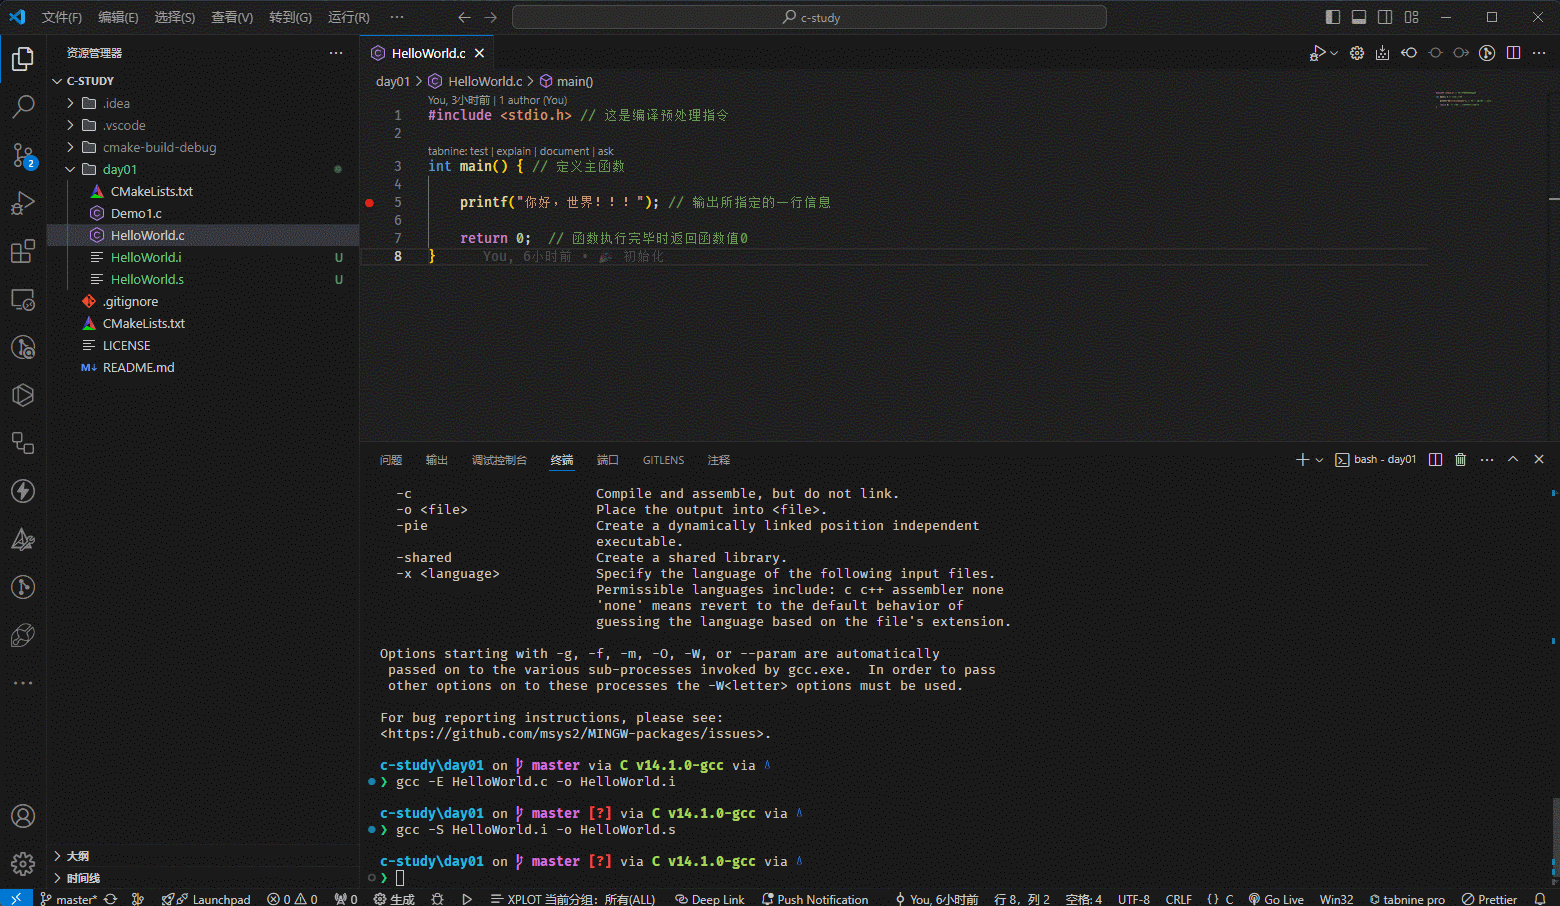Image resolution: width=1560 pixels, height=906 pixels.
Task: Click Go Live in the status bar
Action: (x=1276, y=899)
